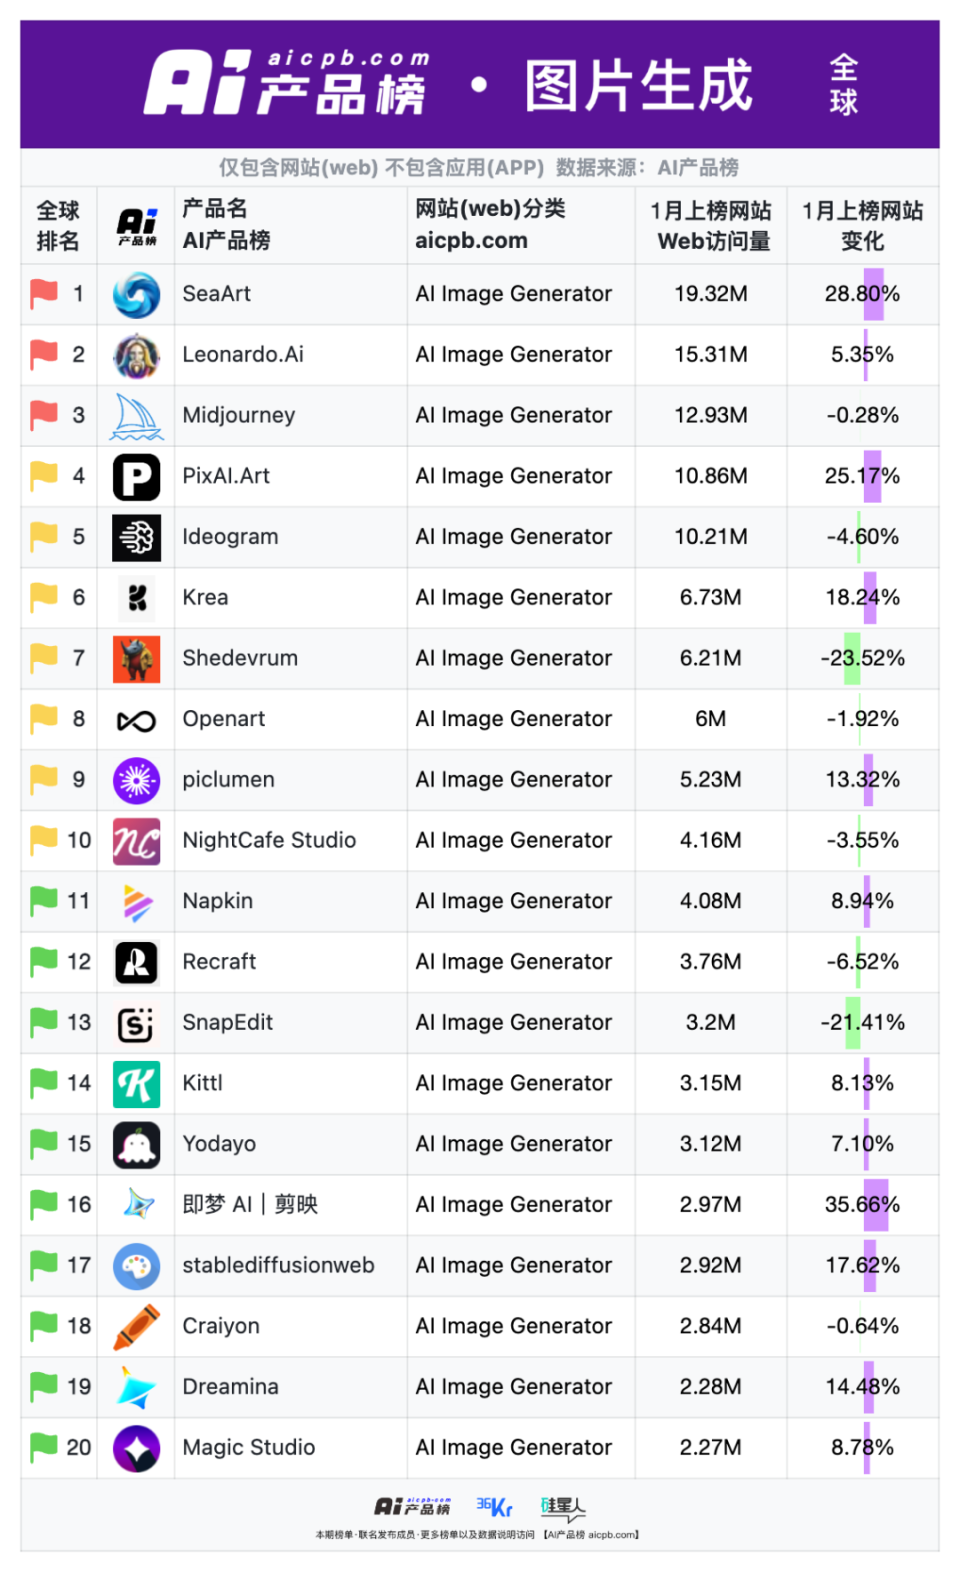Click the Craiyon orange crayon icon

[136, 1327]
